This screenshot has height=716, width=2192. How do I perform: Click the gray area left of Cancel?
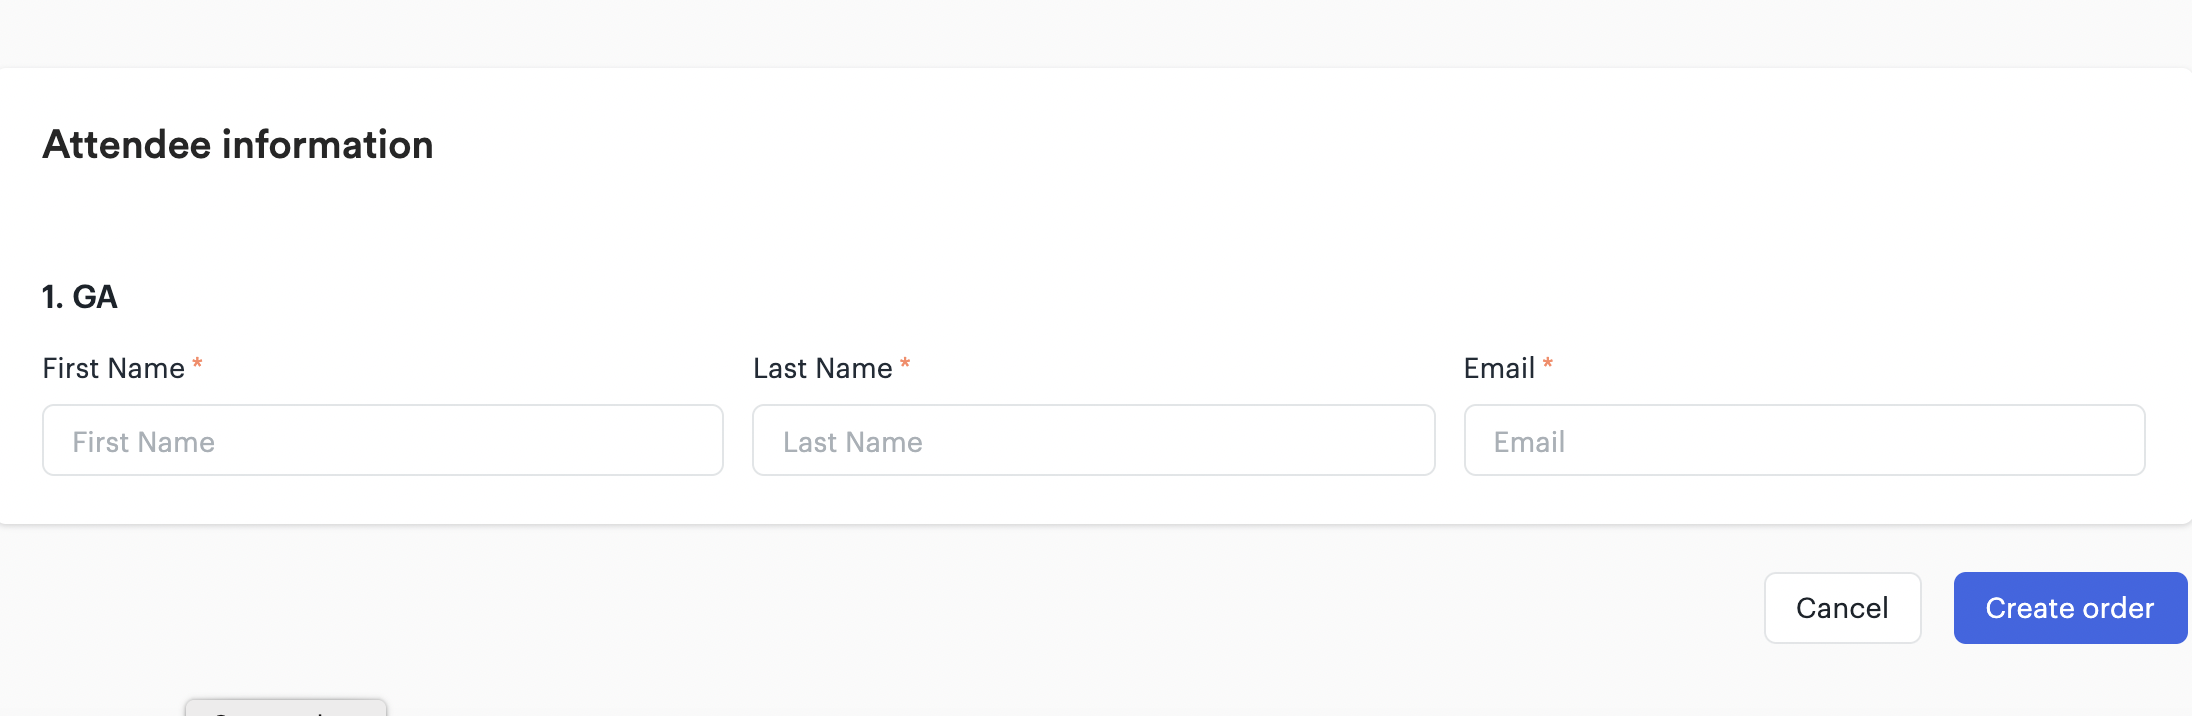1000,608
